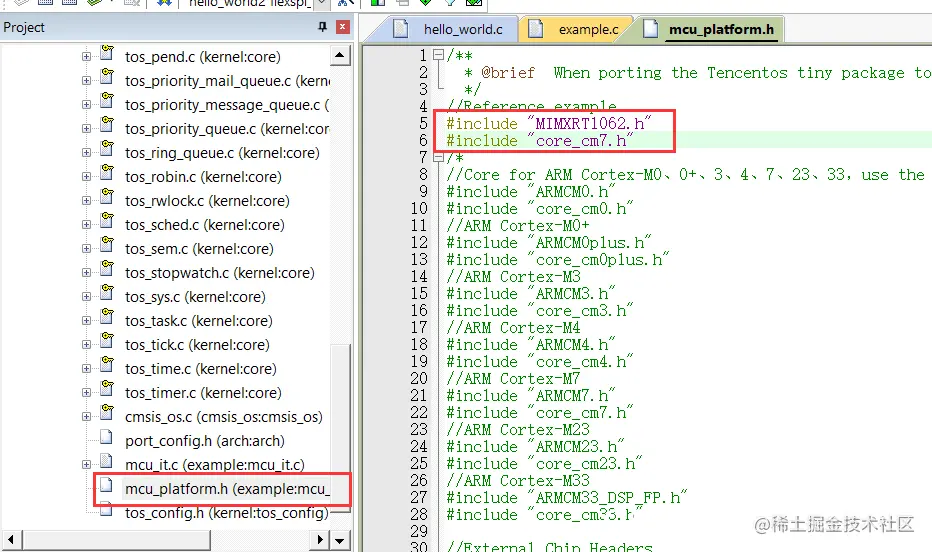
Task: Select tos_robin.c (kernel:core) row text
Action: click(x=203, y=176)
